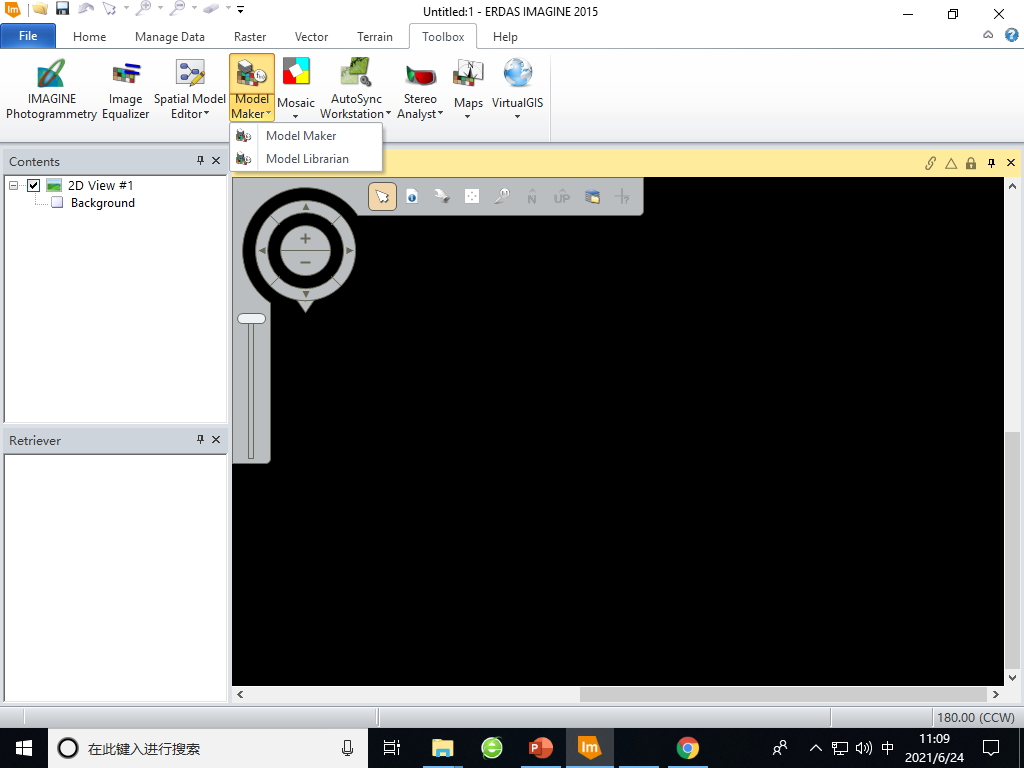The width and height of the screenshot is (1024, 768).
Task: Select the arrow selection tool in the viewer toolbar
Action: tap(382, 196)
